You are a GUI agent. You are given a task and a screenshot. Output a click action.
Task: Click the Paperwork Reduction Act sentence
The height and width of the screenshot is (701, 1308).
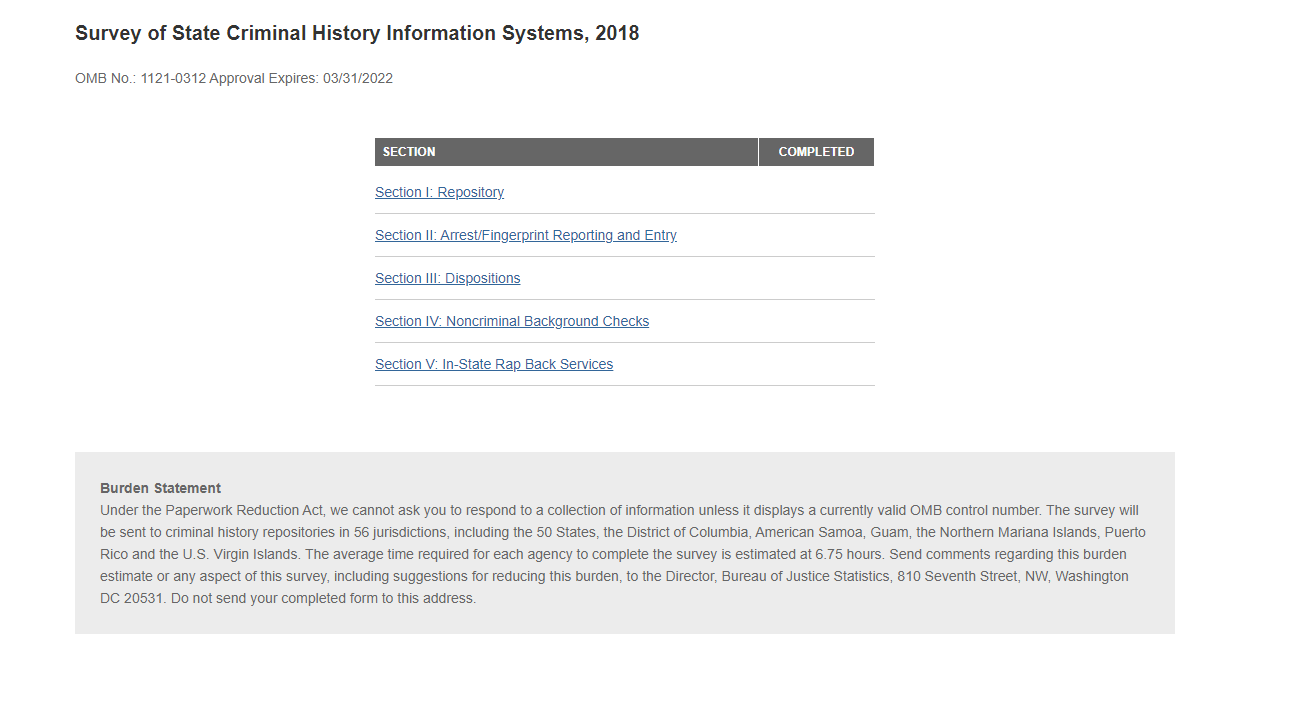point(400,510)
